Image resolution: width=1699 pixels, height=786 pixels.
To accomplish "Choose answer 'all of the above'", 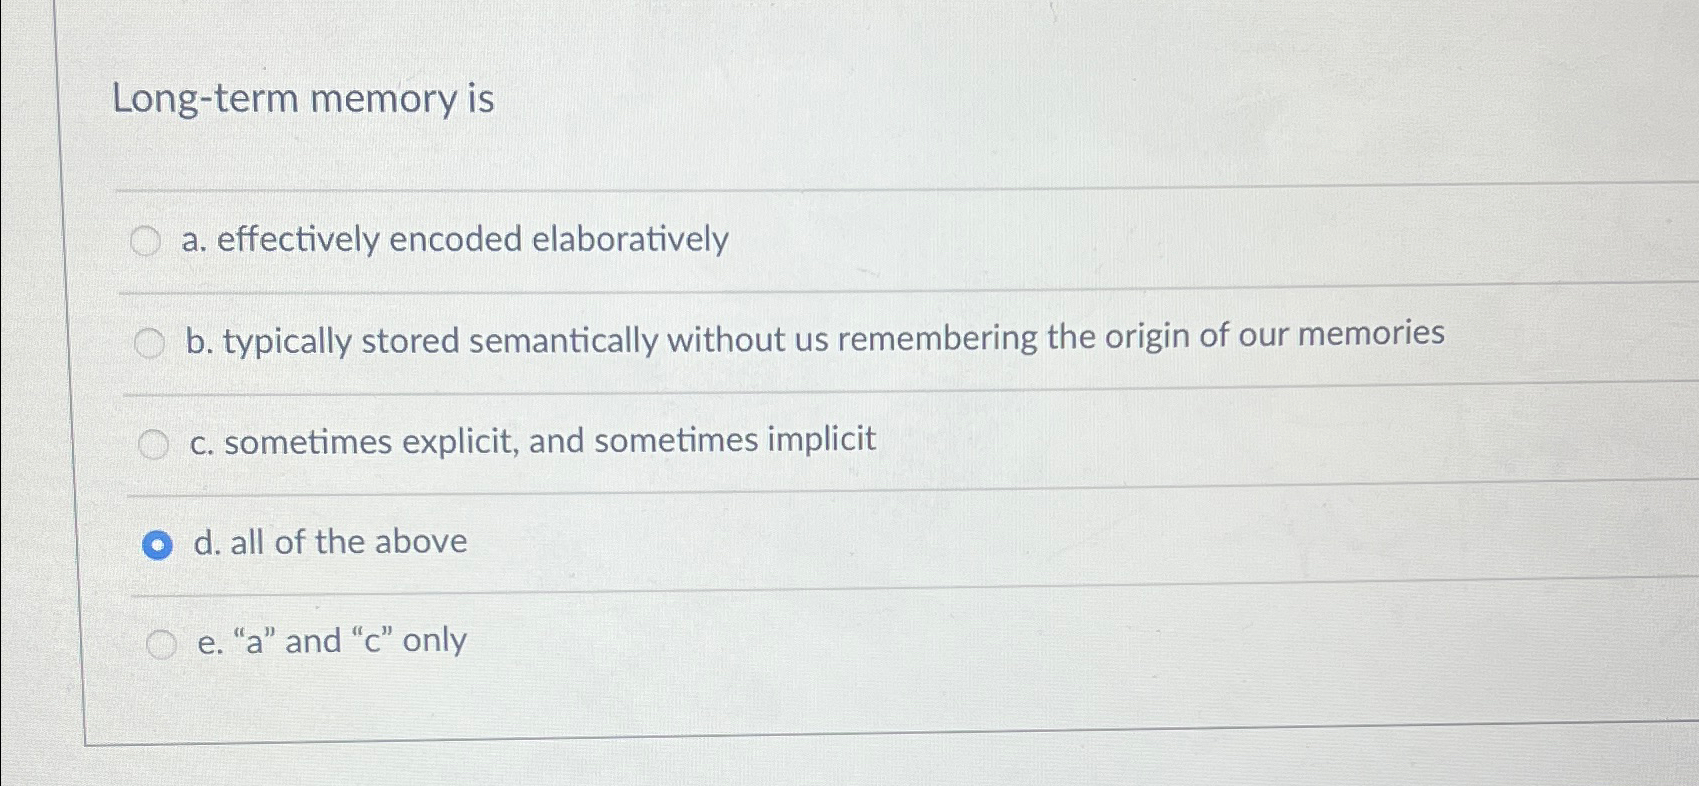I will (329, 542).
